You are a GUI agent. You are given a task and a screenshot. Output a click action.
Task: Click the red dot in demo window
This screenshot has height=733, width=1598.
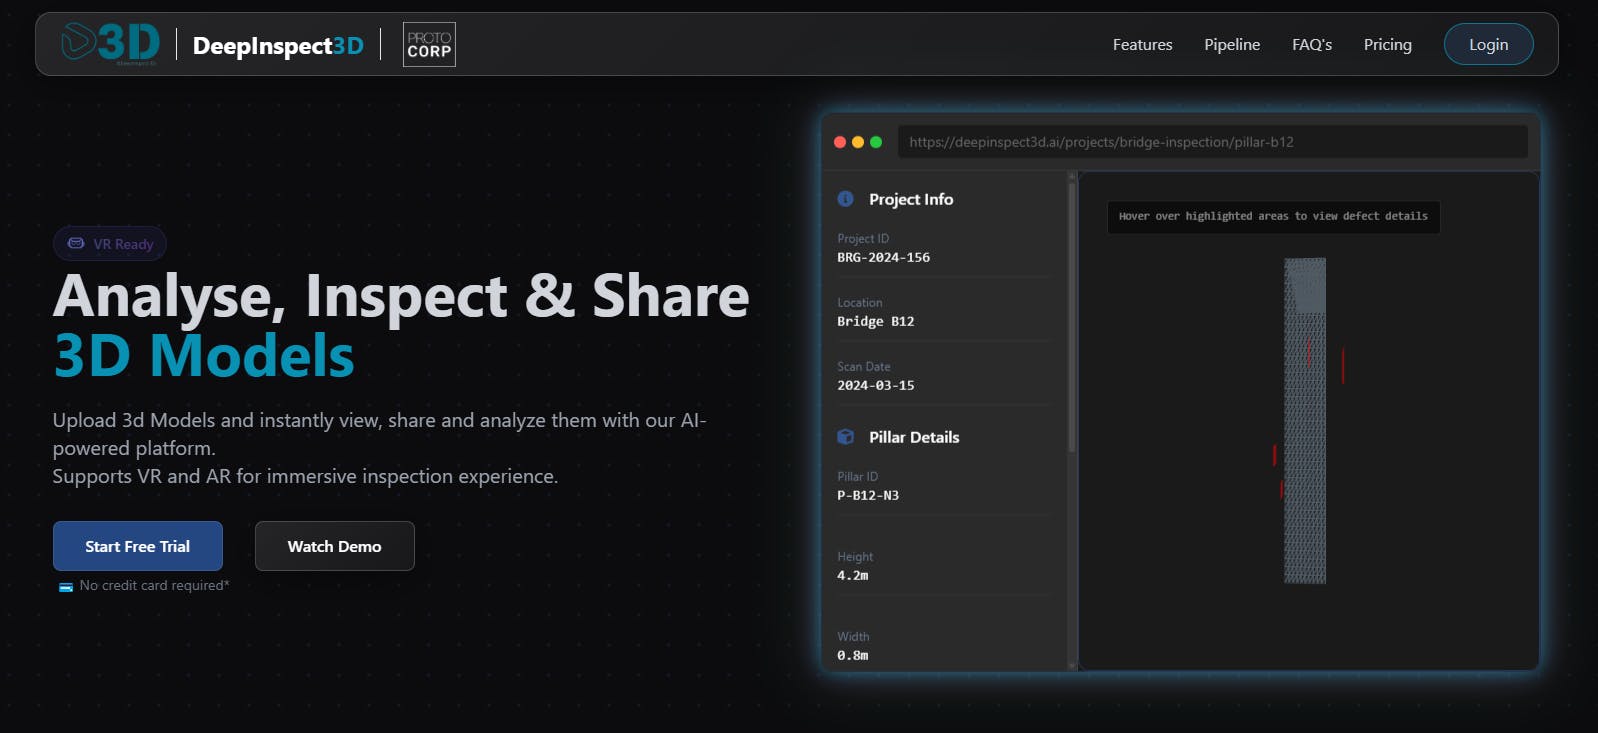(840, 142)
